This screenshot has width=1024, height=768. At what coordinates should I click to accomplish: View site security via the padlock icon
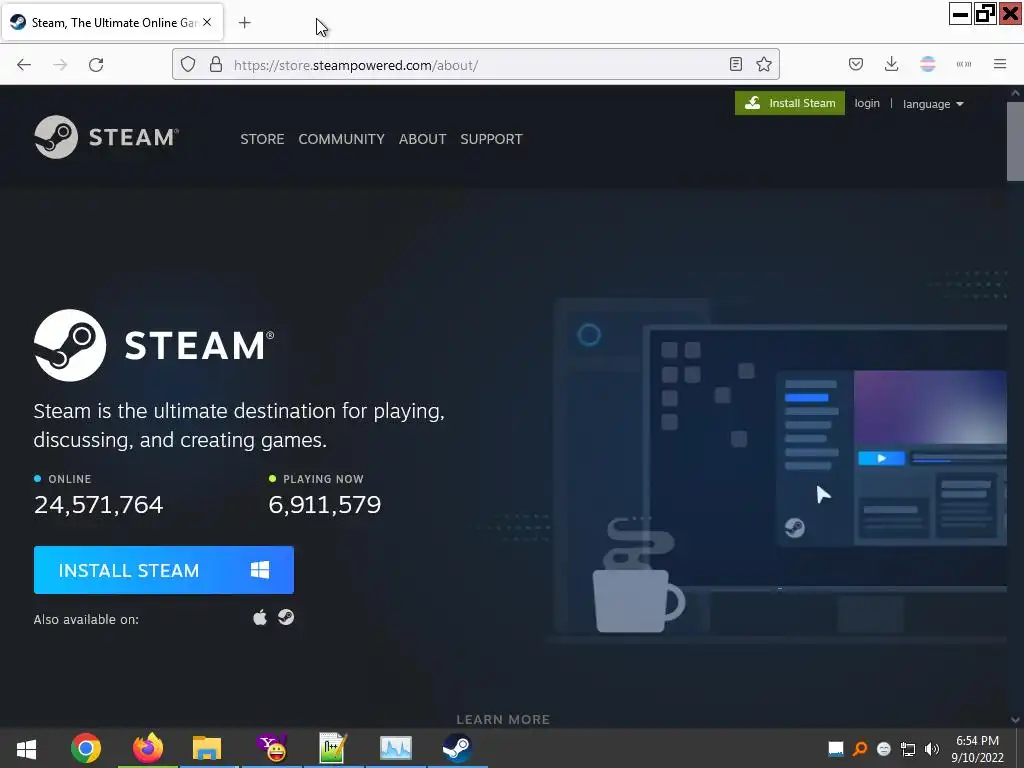pyautogui.click(x=216, y=65)
